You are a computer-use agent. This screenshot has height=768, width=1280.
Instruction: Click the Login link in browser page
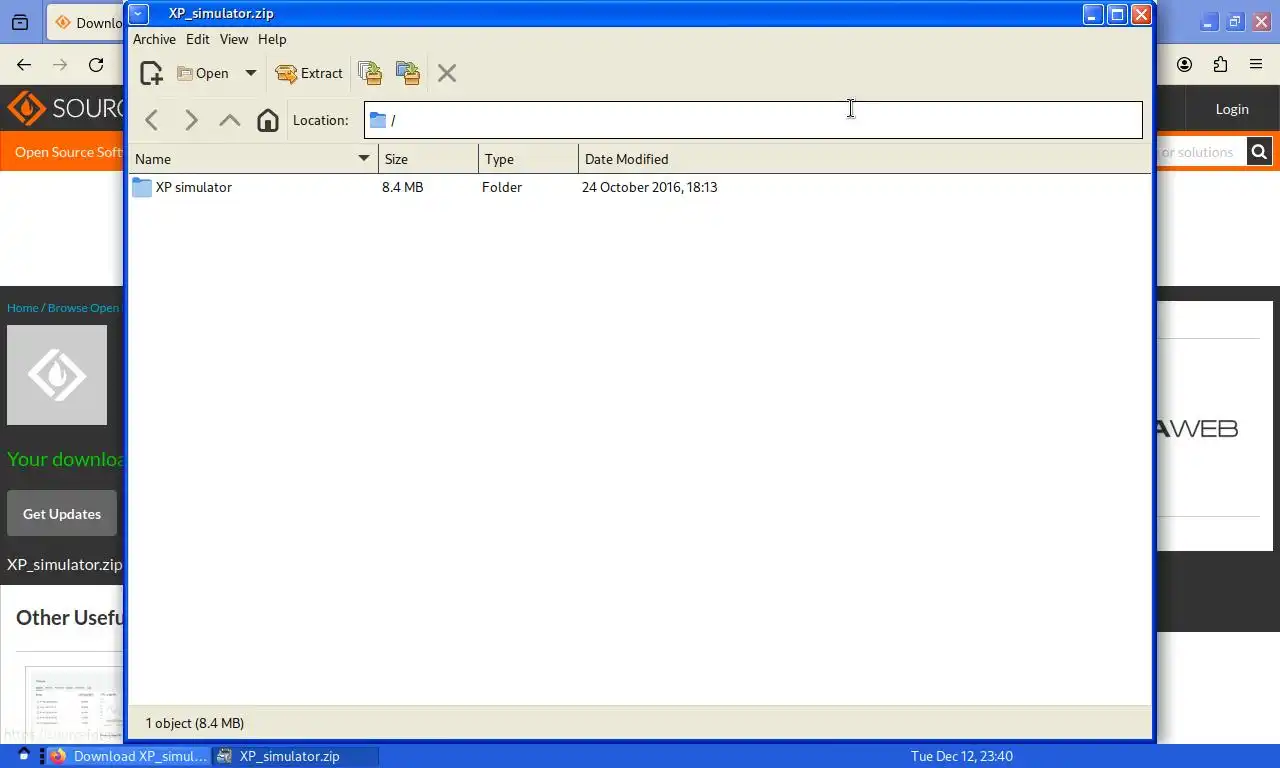tap(1232, 109)
